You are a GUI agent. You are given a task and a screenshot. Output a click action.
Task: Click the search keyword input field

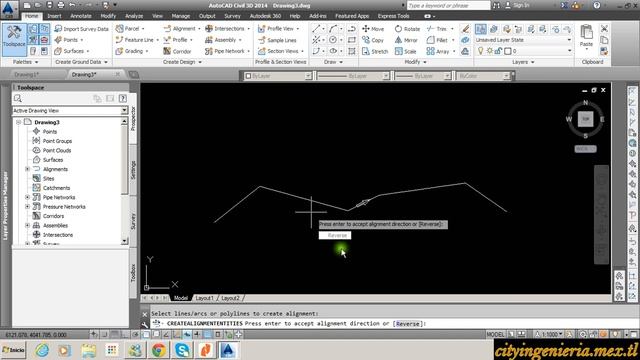(448, 5)
